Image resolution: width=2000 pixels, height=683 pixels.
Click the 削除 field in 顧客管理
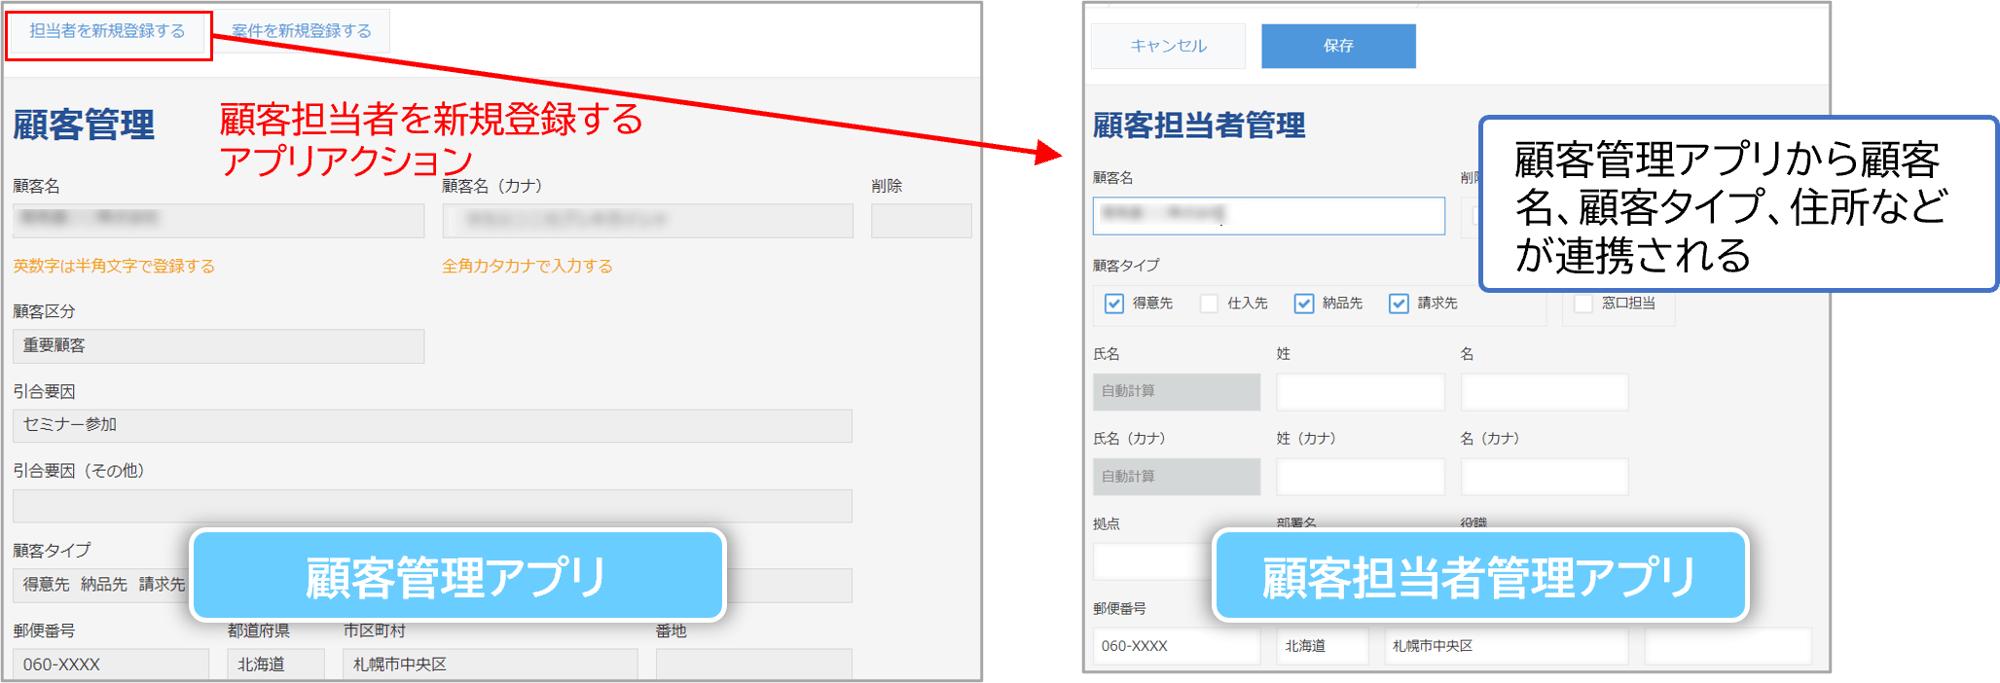(921, 220)
